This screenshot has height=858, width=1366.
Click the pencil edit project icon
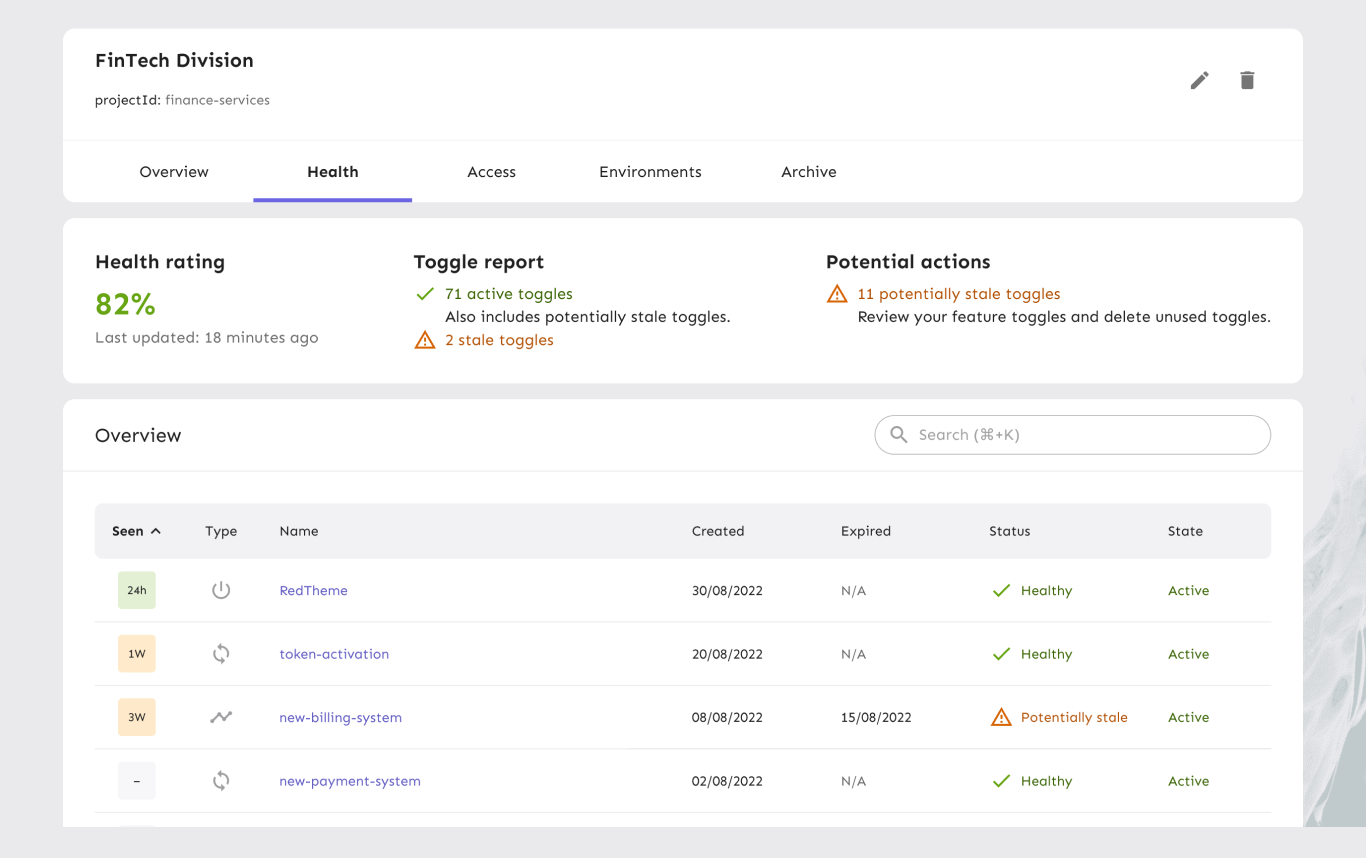(1199, 81)
